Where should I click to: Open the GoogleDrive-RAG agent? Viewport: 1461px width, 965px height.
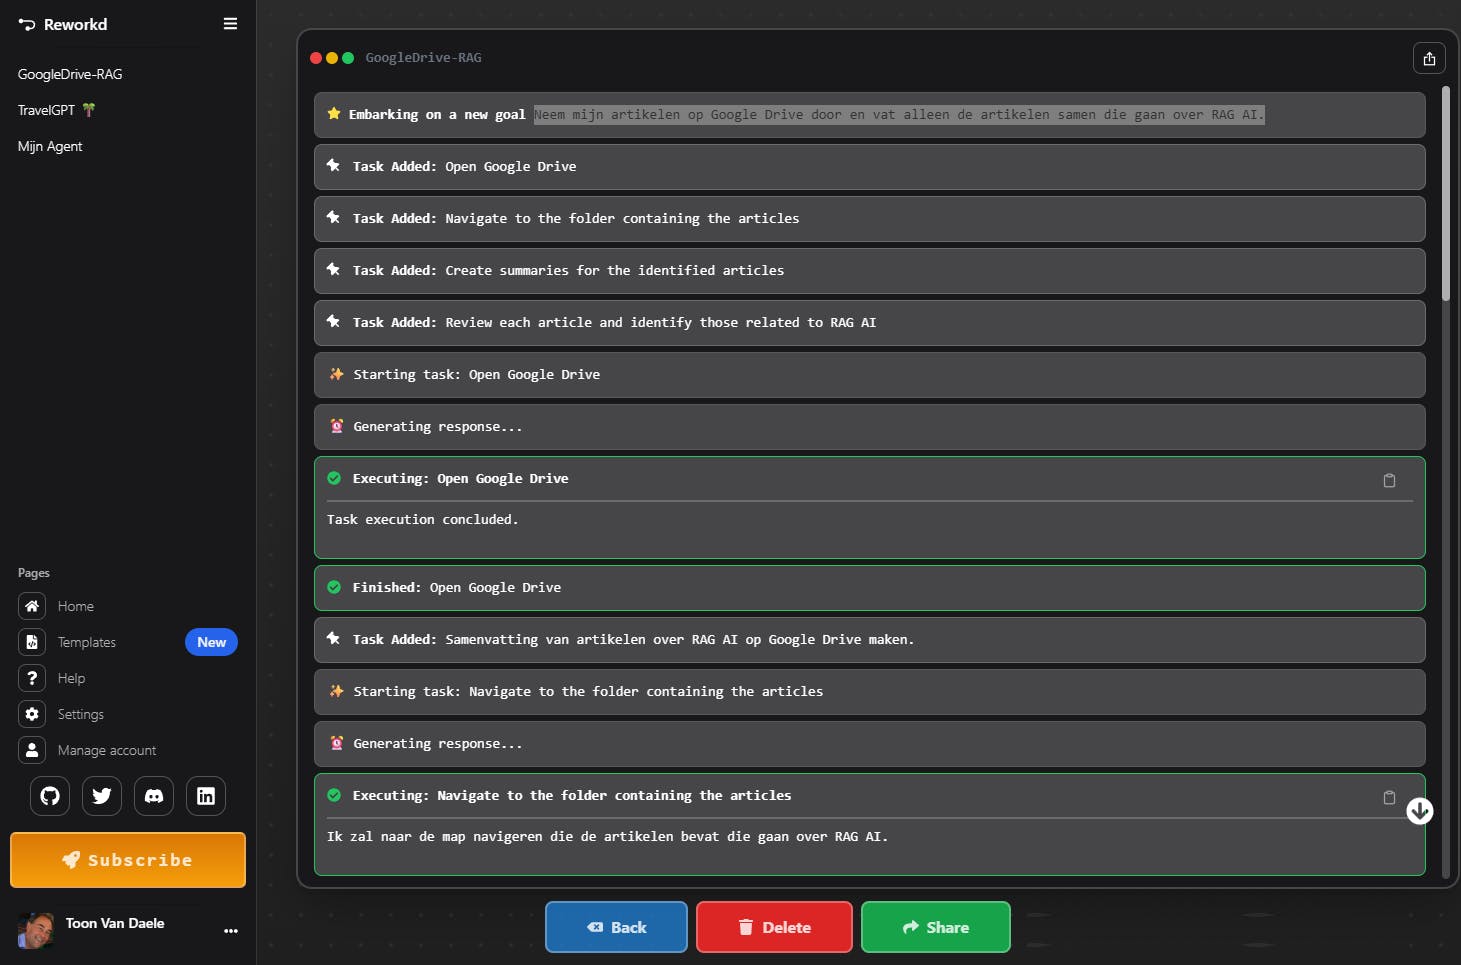coord(70,74)
